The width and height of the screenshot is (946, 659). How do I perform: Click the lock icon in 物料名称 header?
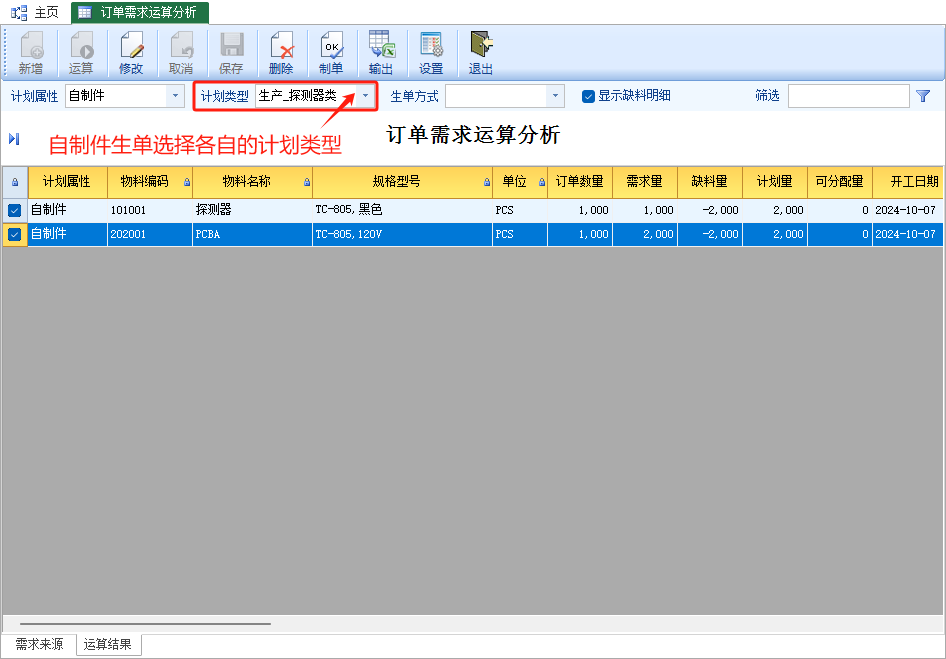click(x=307, y=182)
